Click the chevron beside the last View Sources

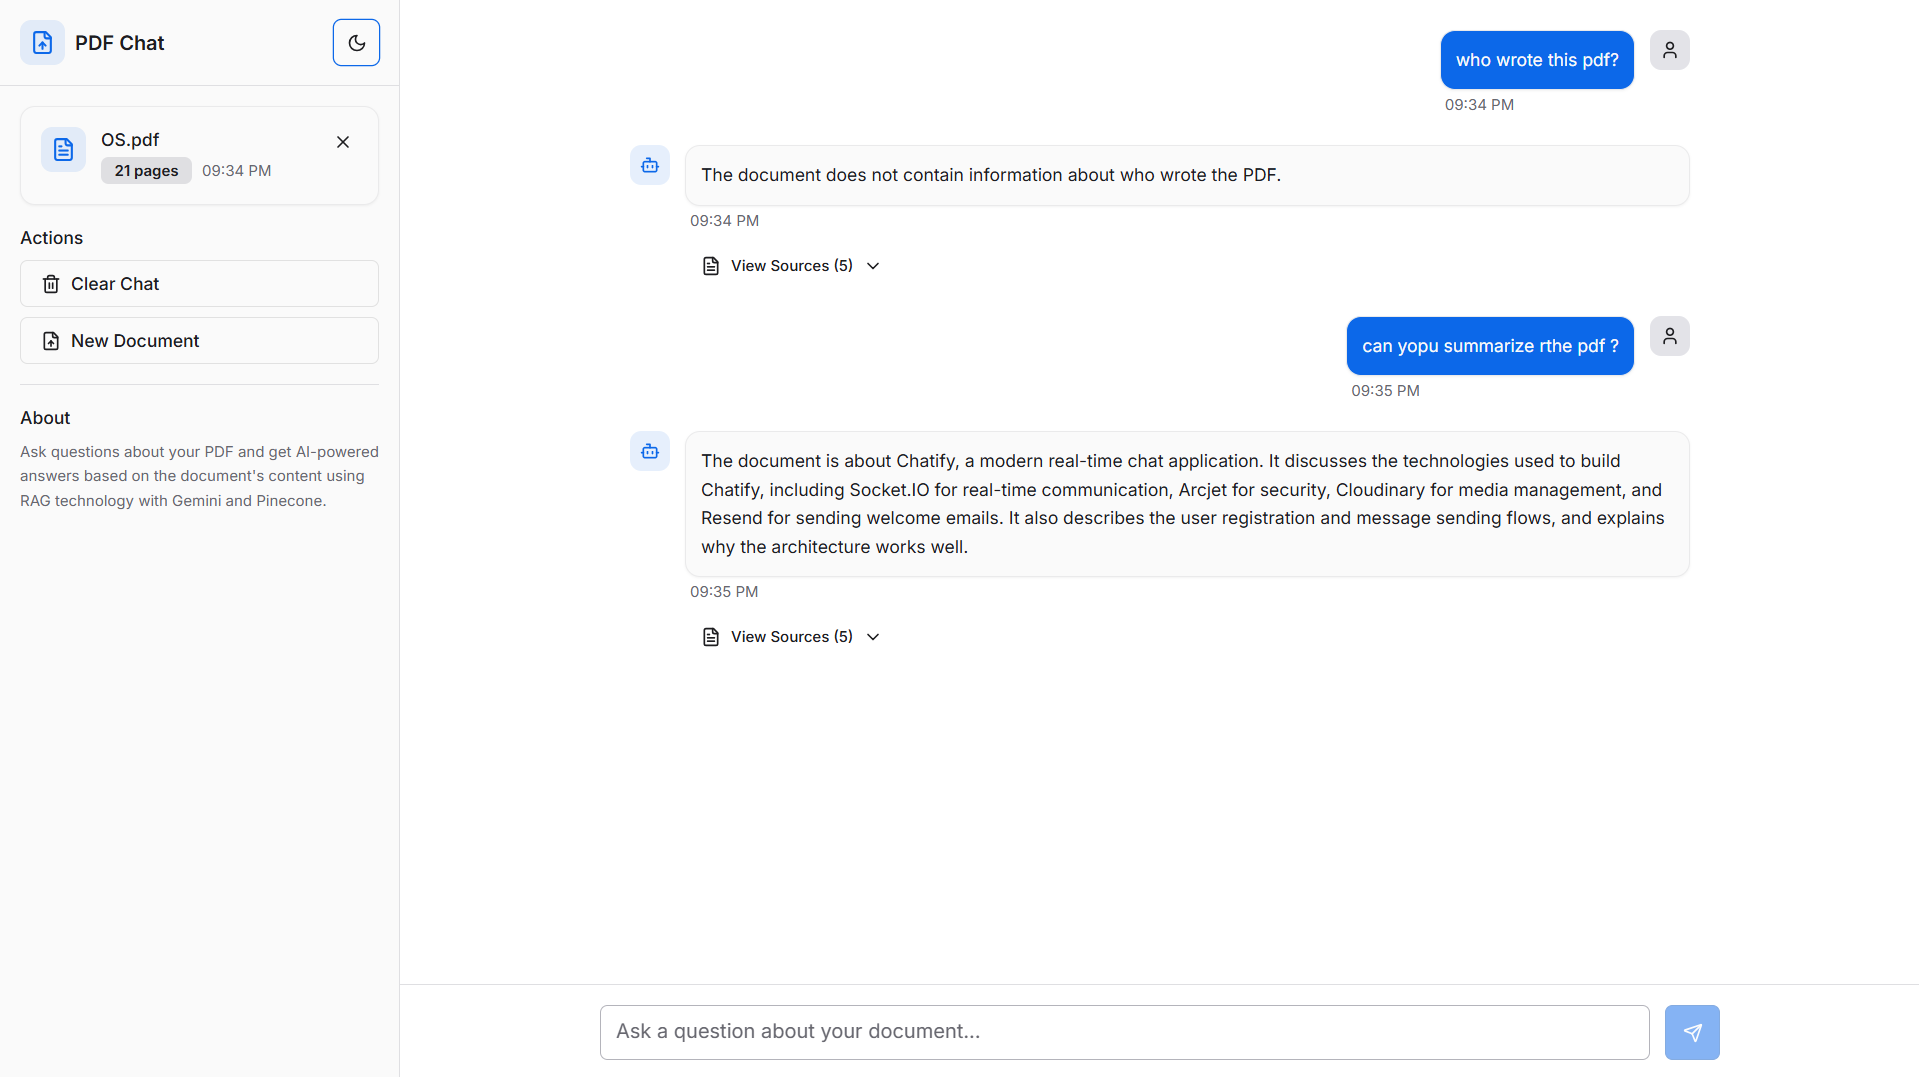[873, 637]
